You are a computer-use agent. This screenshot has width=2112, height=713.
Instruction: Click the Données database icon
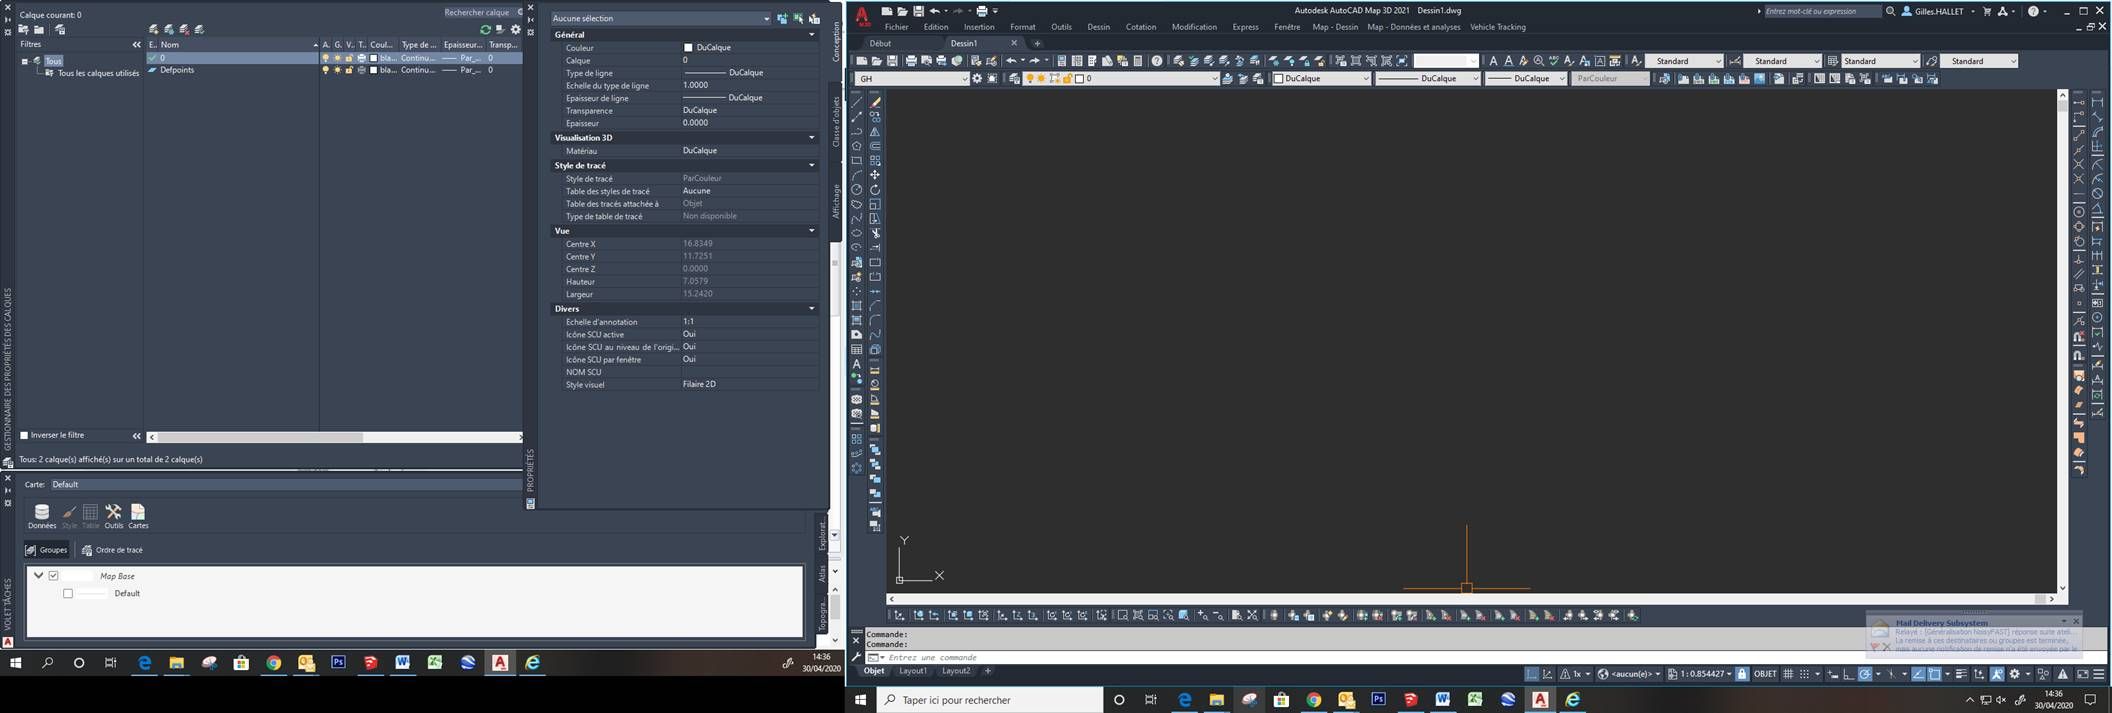pyautogui.click(x=41, y=513)
